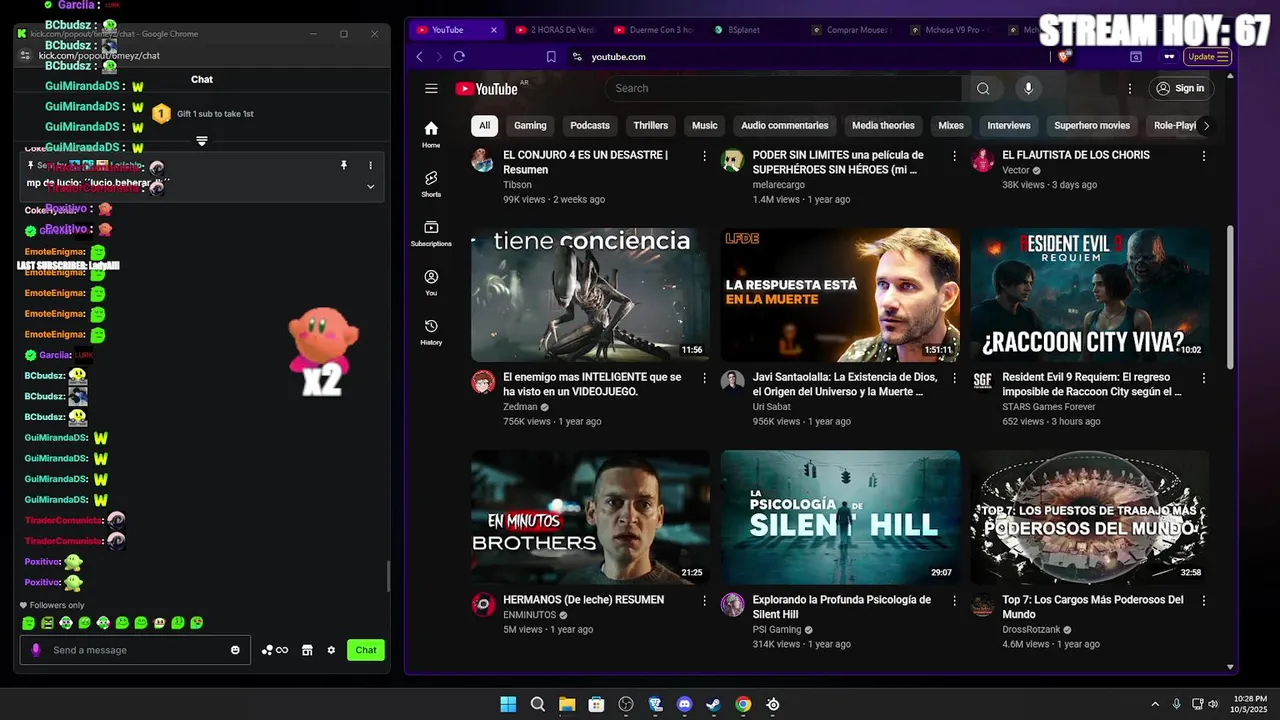Open You section in YouTube sidebar

(431, 282)
